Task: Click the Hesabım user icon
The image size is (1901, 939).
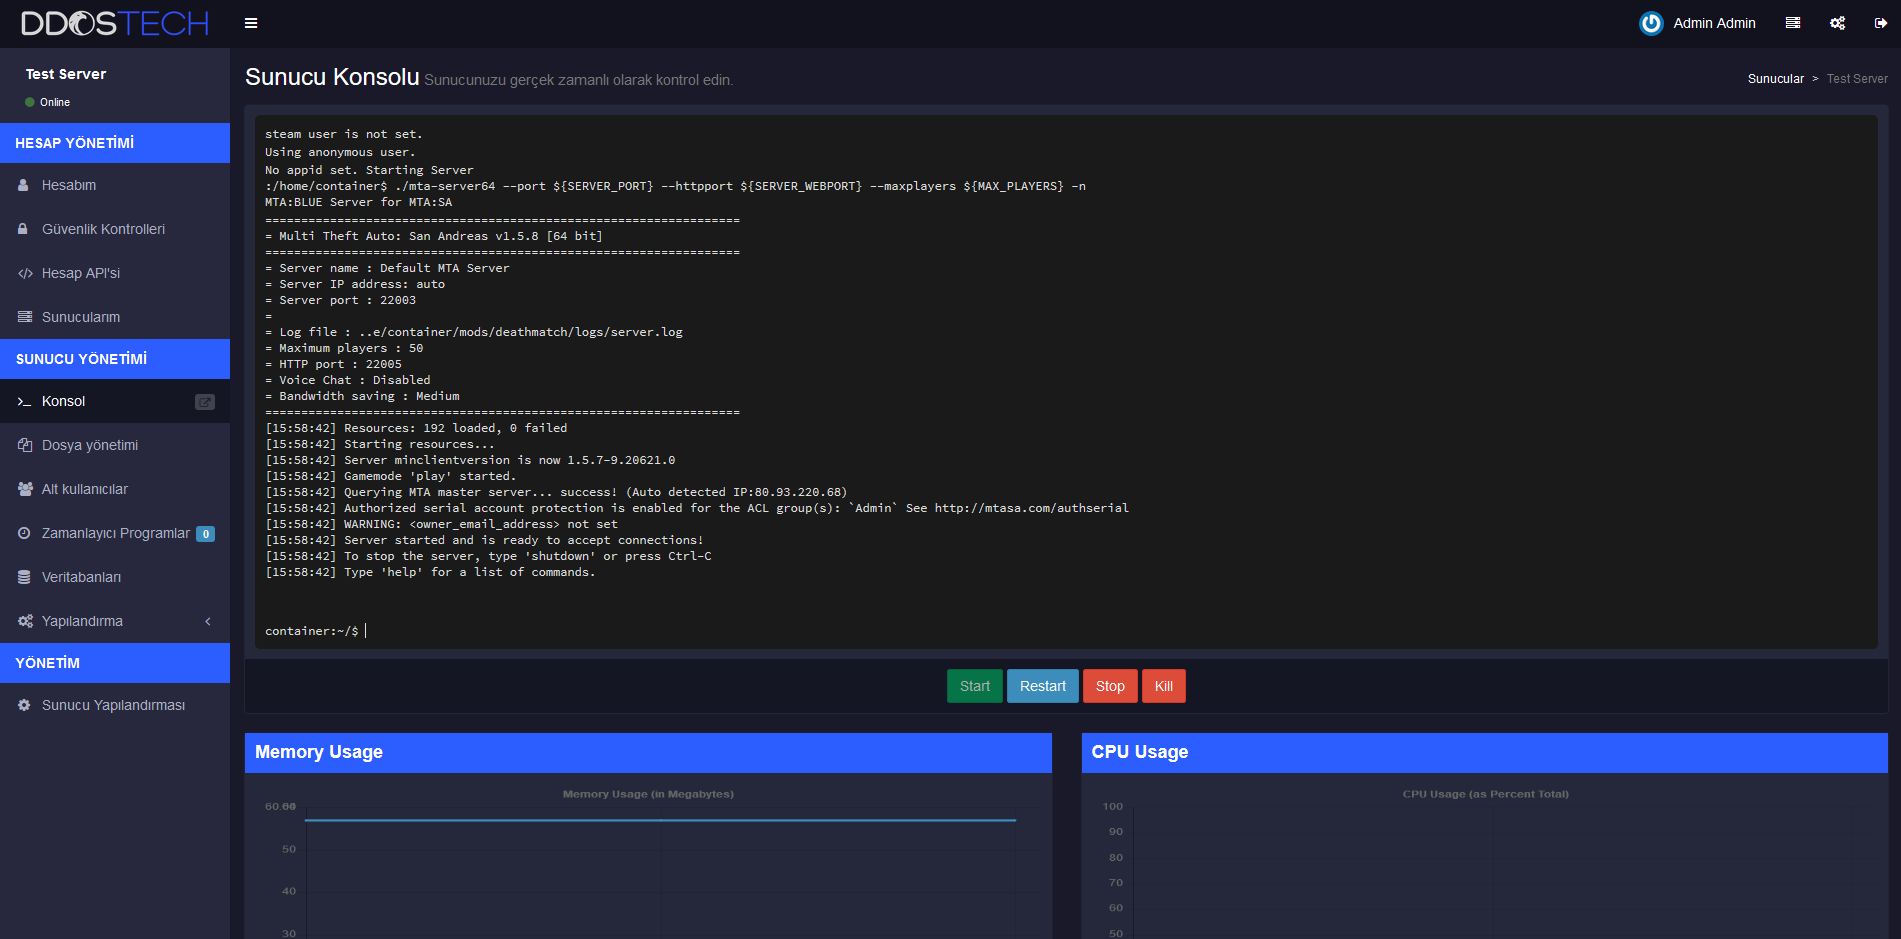Action: [x=24, y=185]
